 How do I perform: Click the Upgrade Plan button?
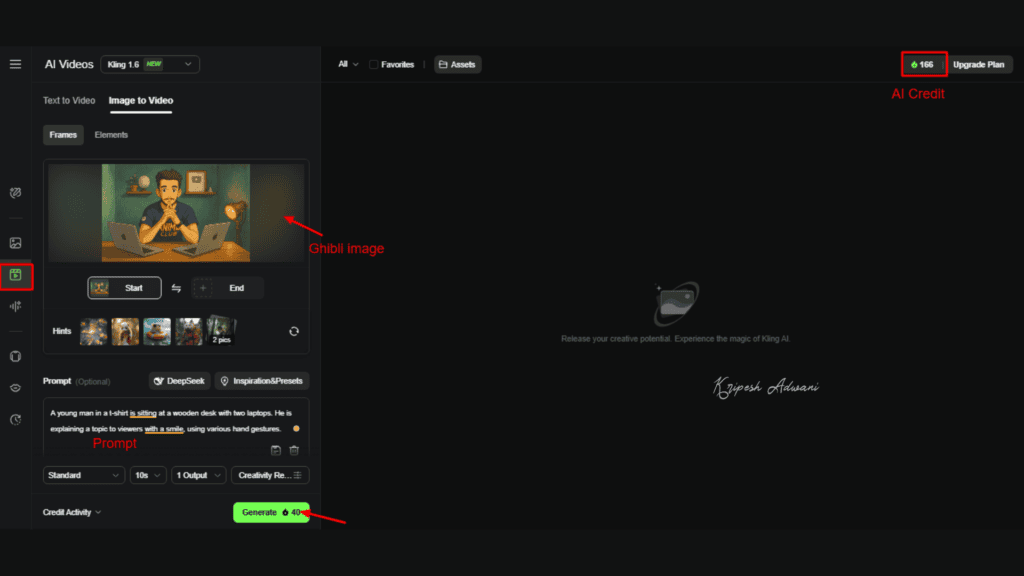979,64
